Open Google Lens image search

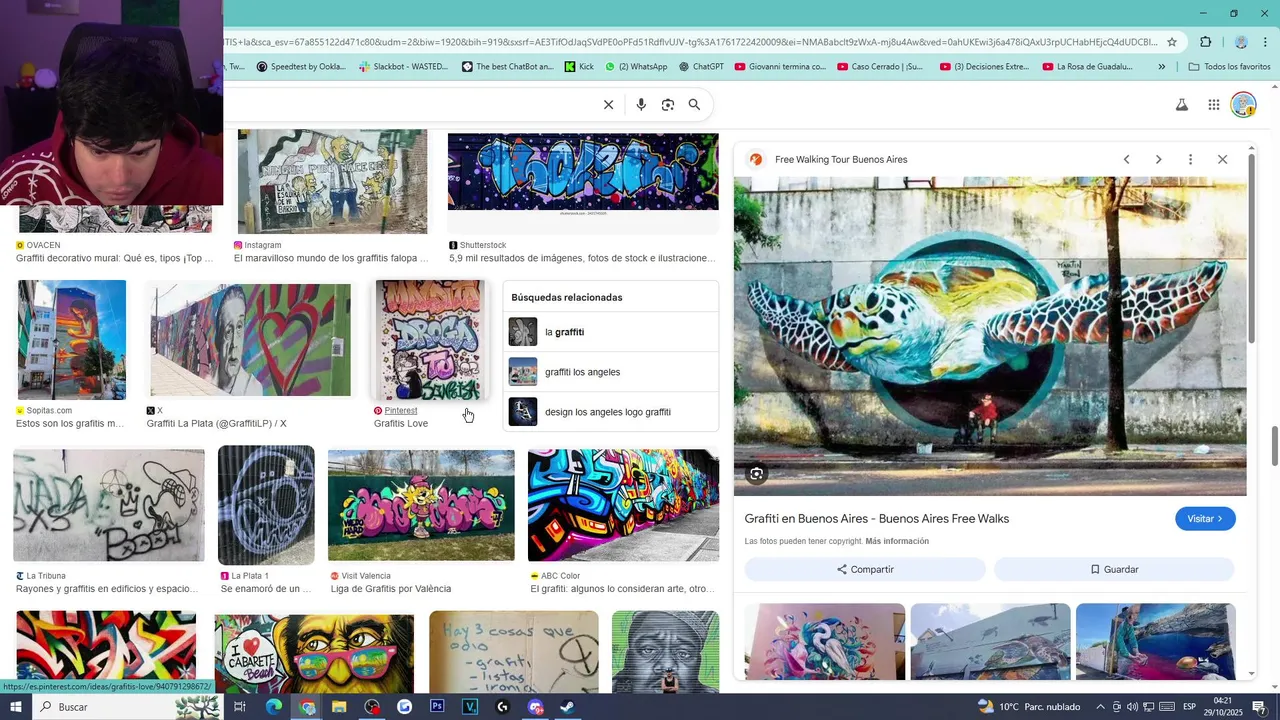tap(668, 105)
